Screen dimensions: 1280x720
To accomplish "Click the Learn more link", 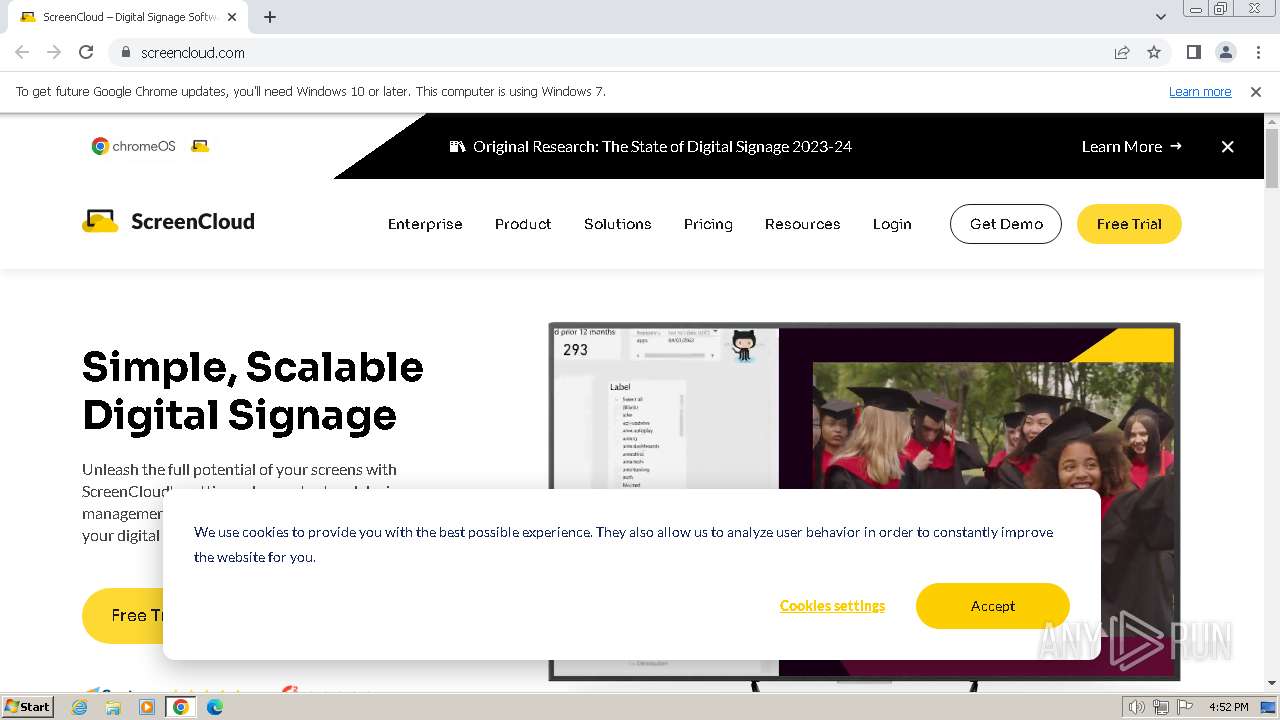I will [1200, 91].
